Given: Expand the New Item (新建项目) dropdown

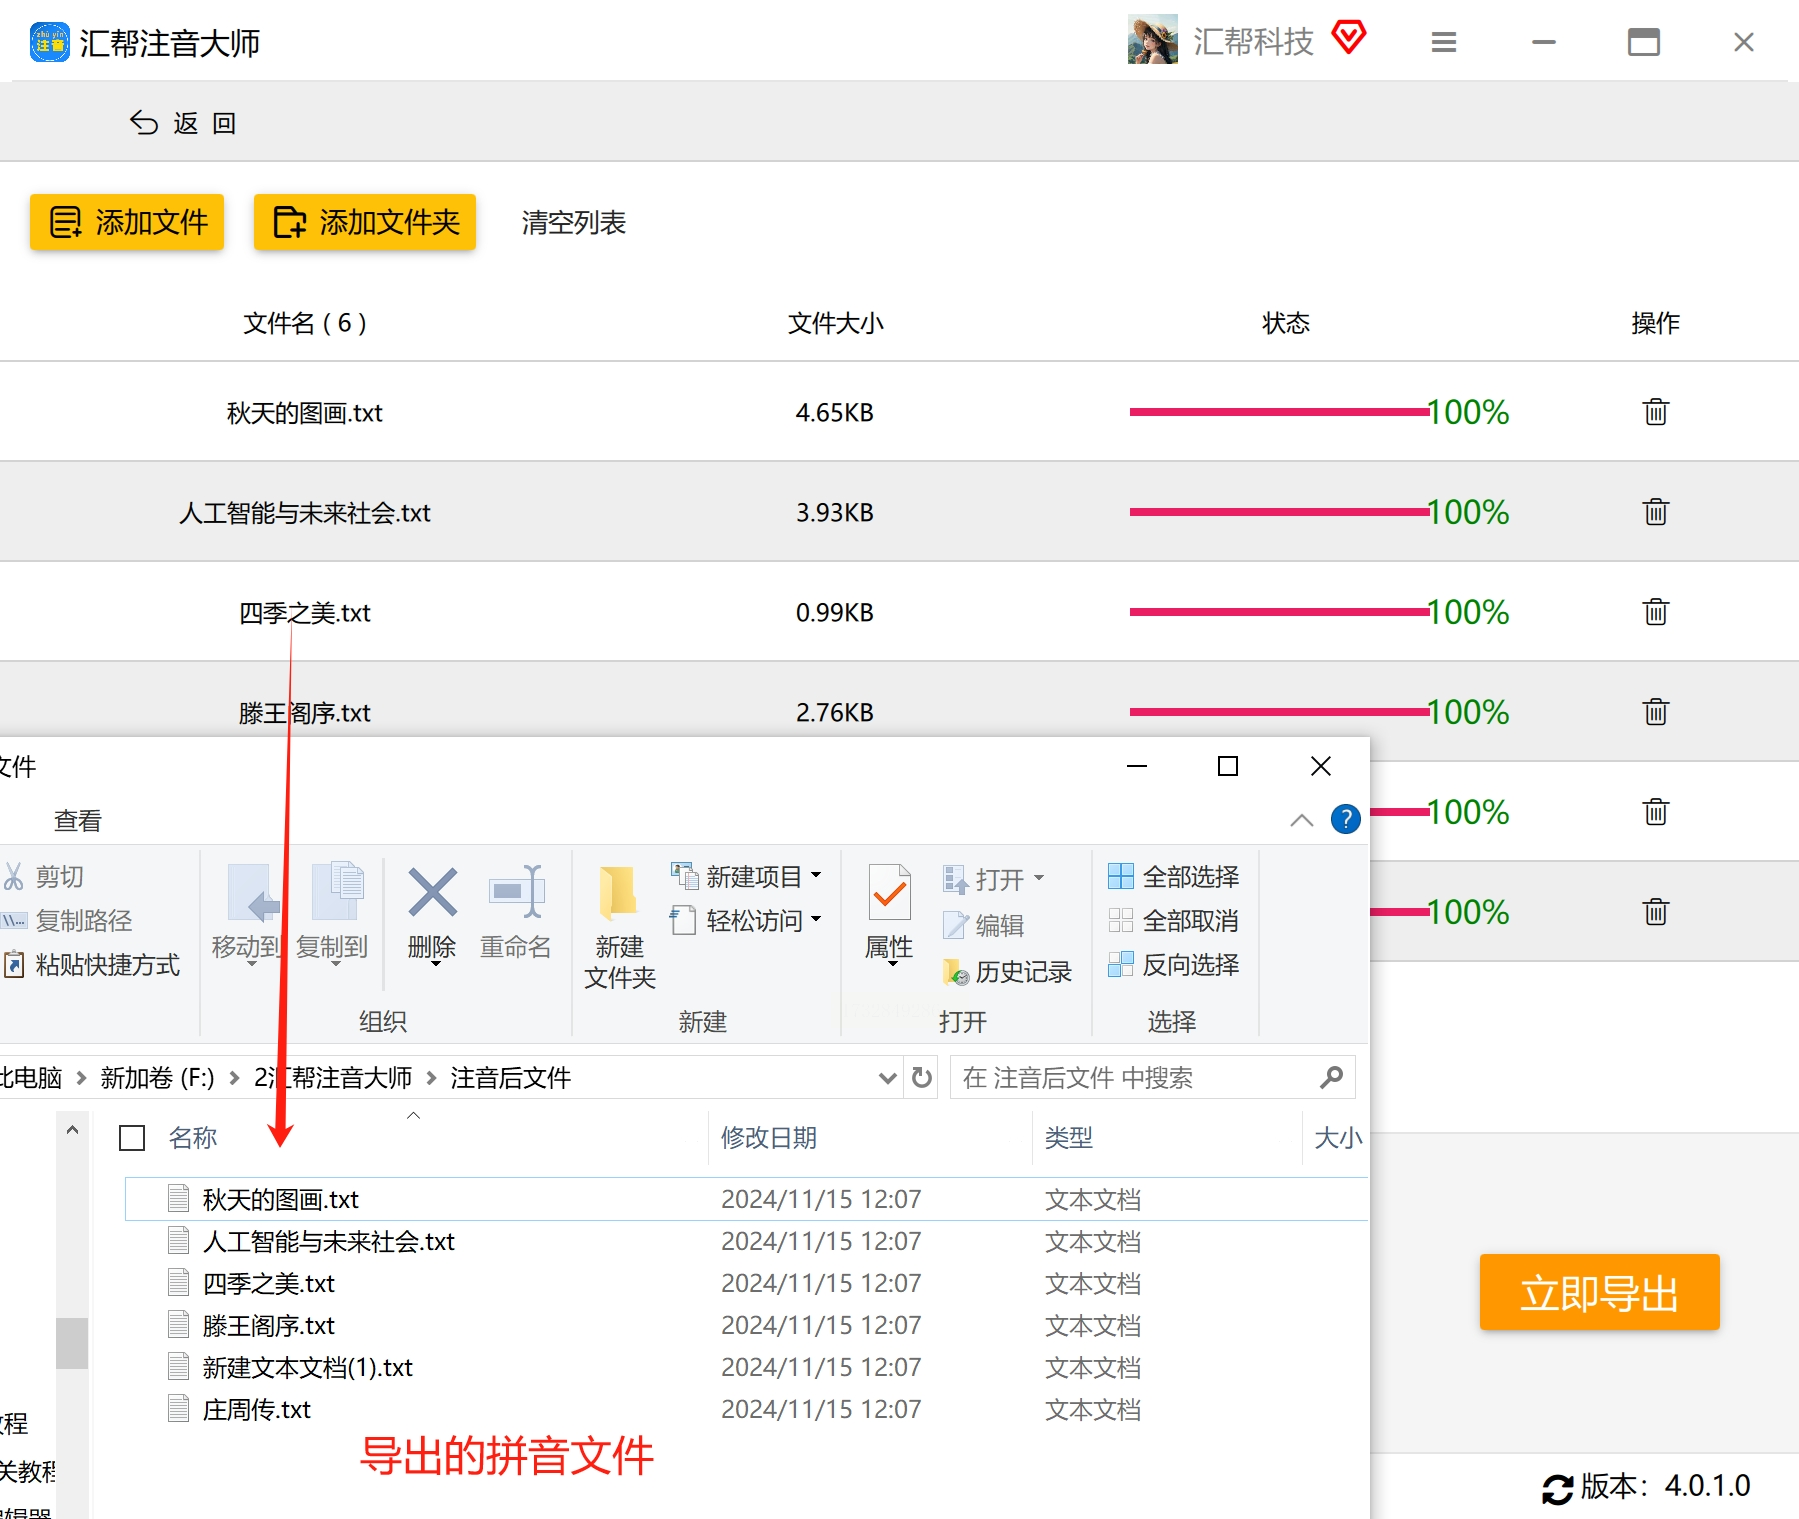Looking at the screenshot, I should click(816, 876).
